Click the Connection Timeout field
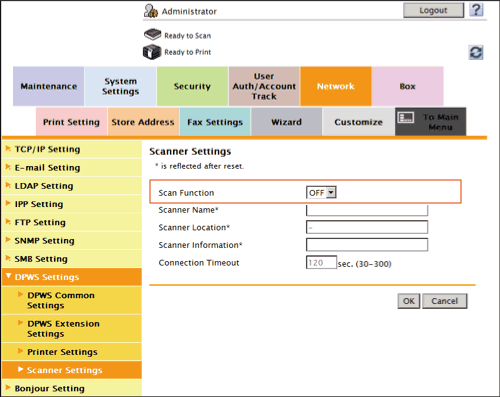 point(321,263)
